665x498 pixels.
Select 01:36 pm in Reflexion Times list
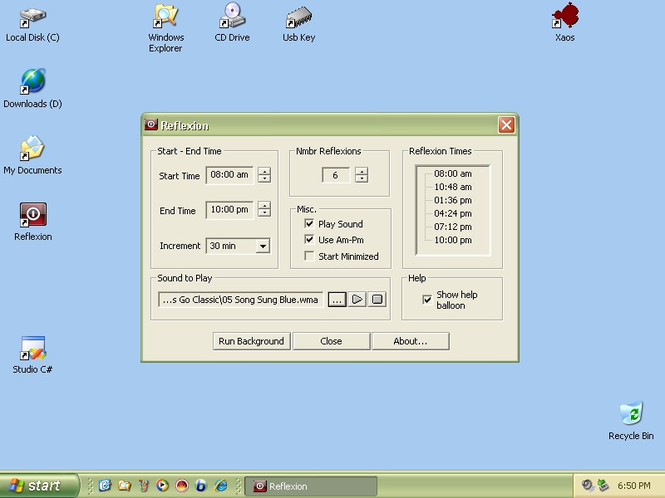453,200
